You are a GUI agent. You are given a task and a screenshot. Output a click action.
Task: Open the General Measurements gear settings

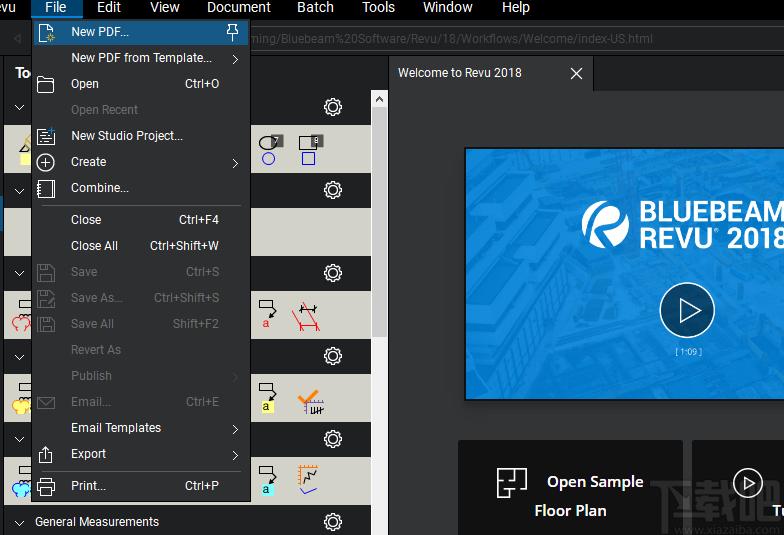pyautogui.click(x=333, y=522)
